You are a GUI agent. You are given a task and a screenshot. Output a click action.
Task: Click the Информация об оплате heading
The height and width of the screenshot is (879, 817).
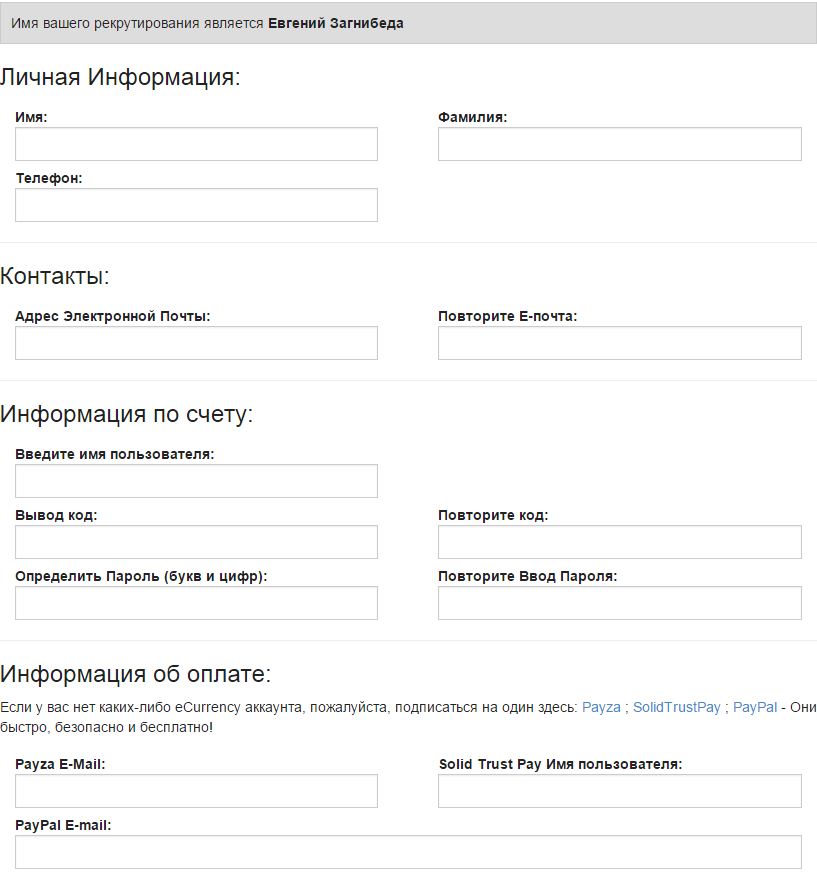(135, 673)
